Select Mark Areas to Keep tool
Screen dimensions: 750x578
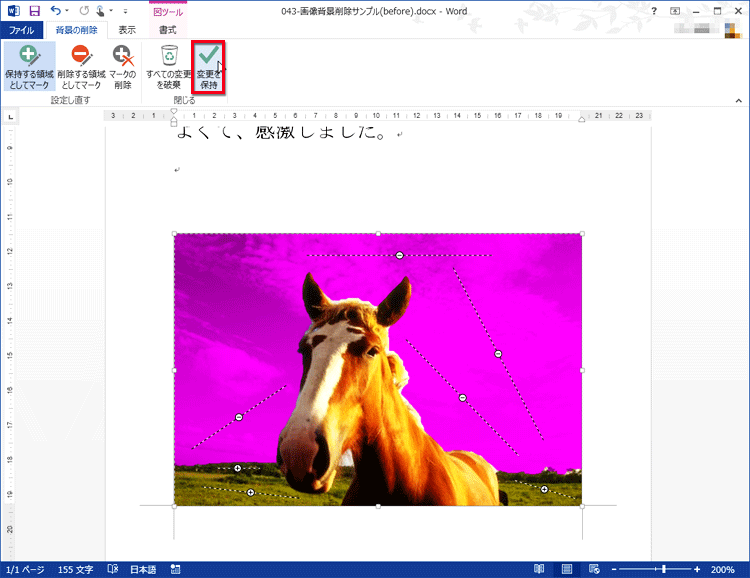coord(29,67)
